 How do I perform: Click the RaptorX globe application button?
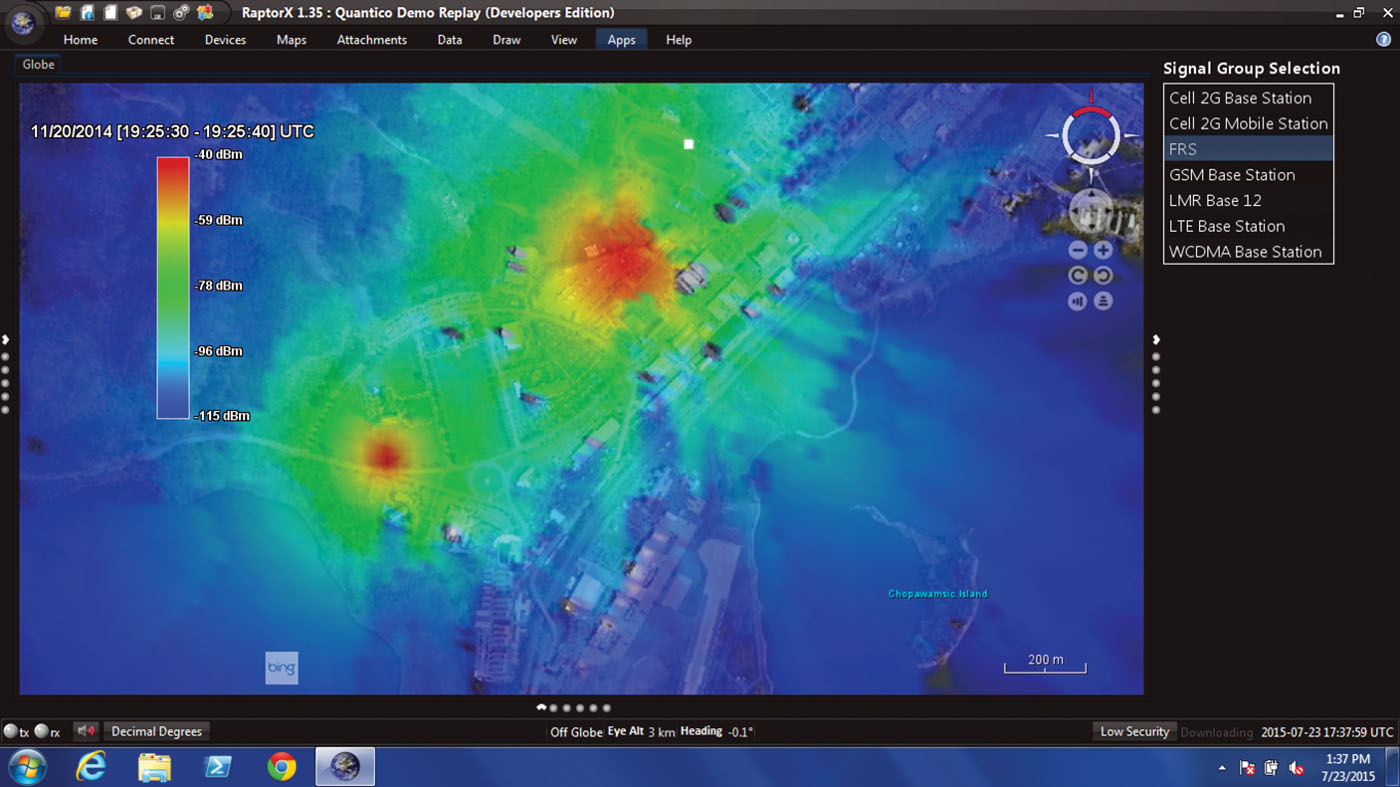click(22, 22)
